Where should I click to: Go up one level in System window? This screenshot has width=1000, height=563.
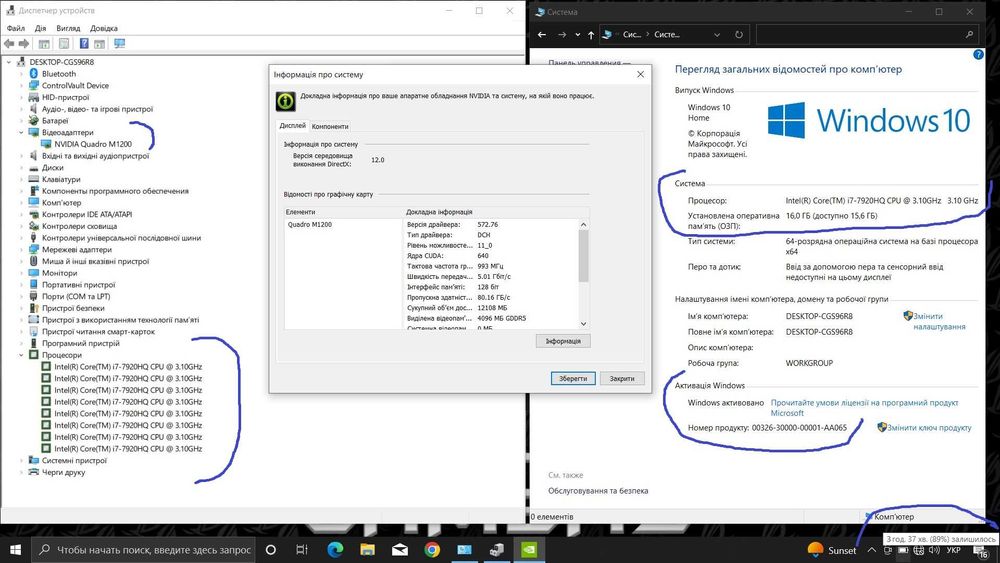tap(591, 34)
